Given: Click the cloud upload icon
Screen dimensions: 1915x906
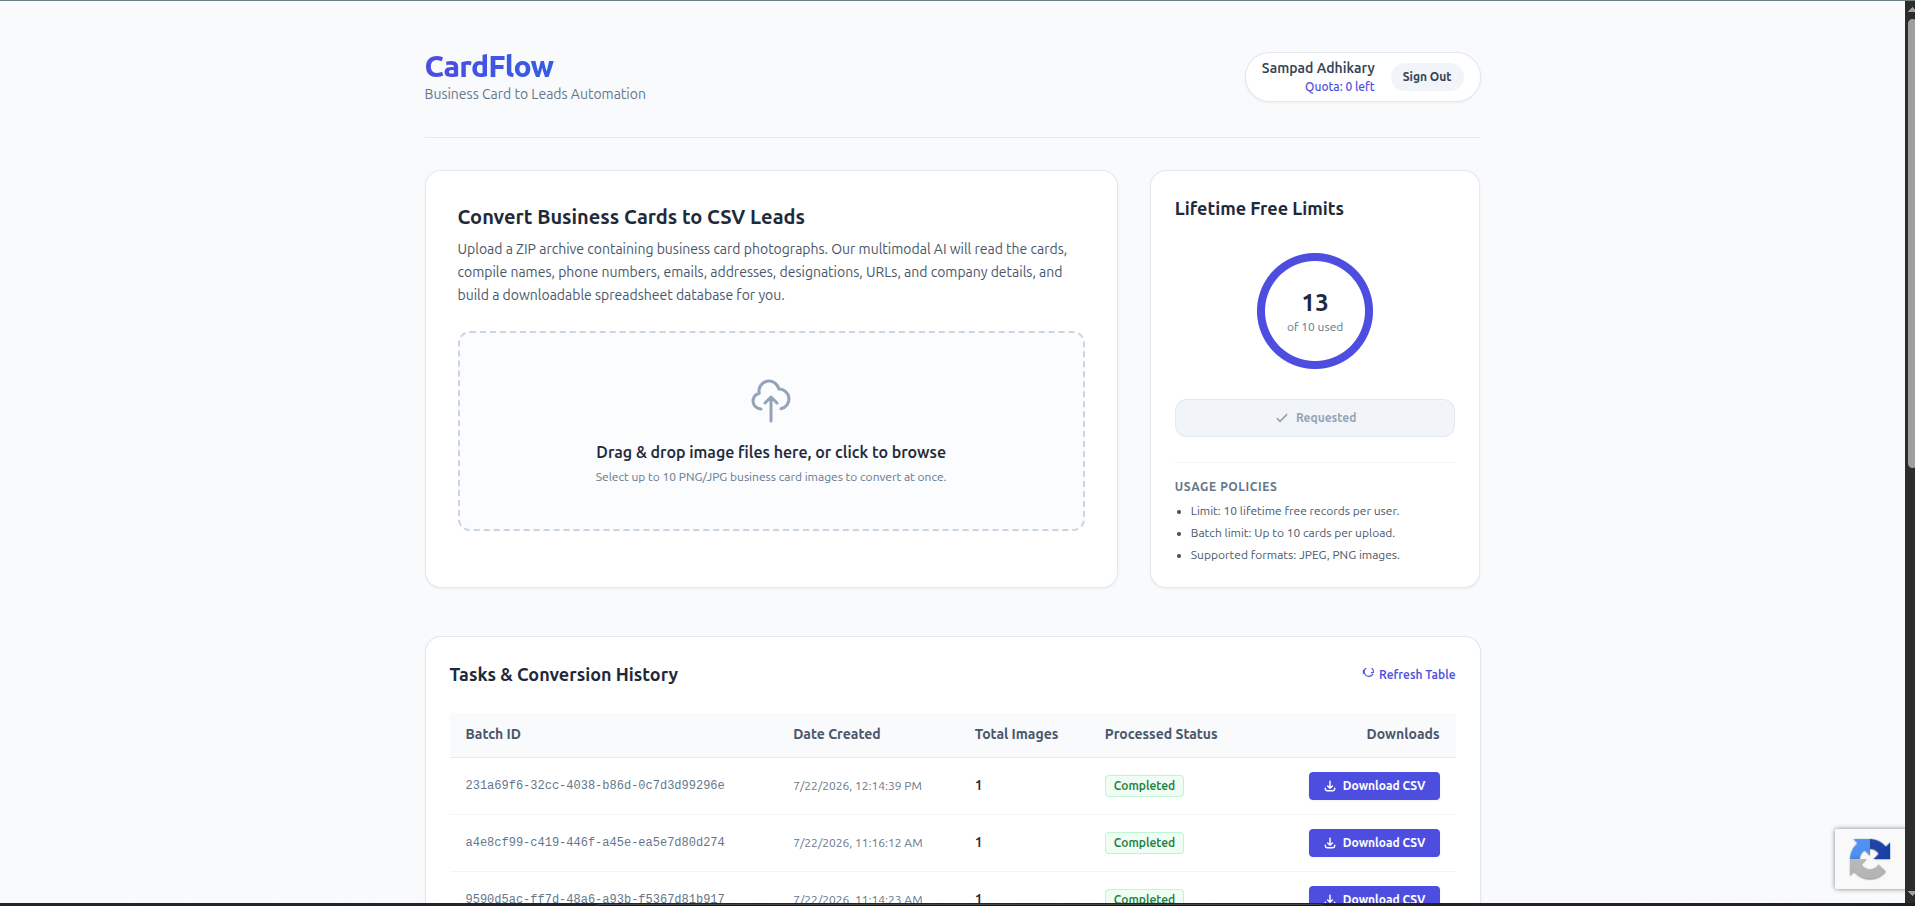Looking at the screenshot, I should click(770, 400).
